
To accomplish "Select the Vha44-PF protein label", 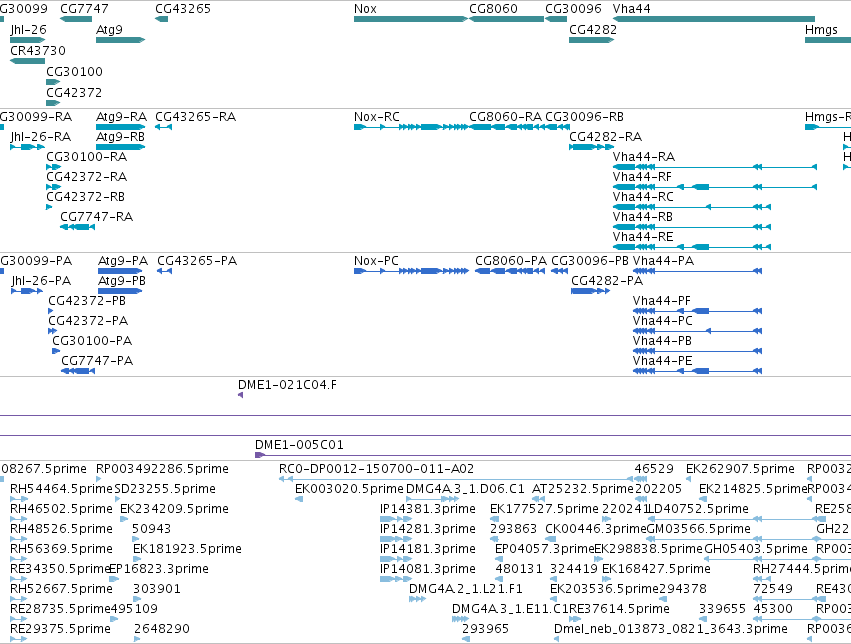I will tap(662, 301).
